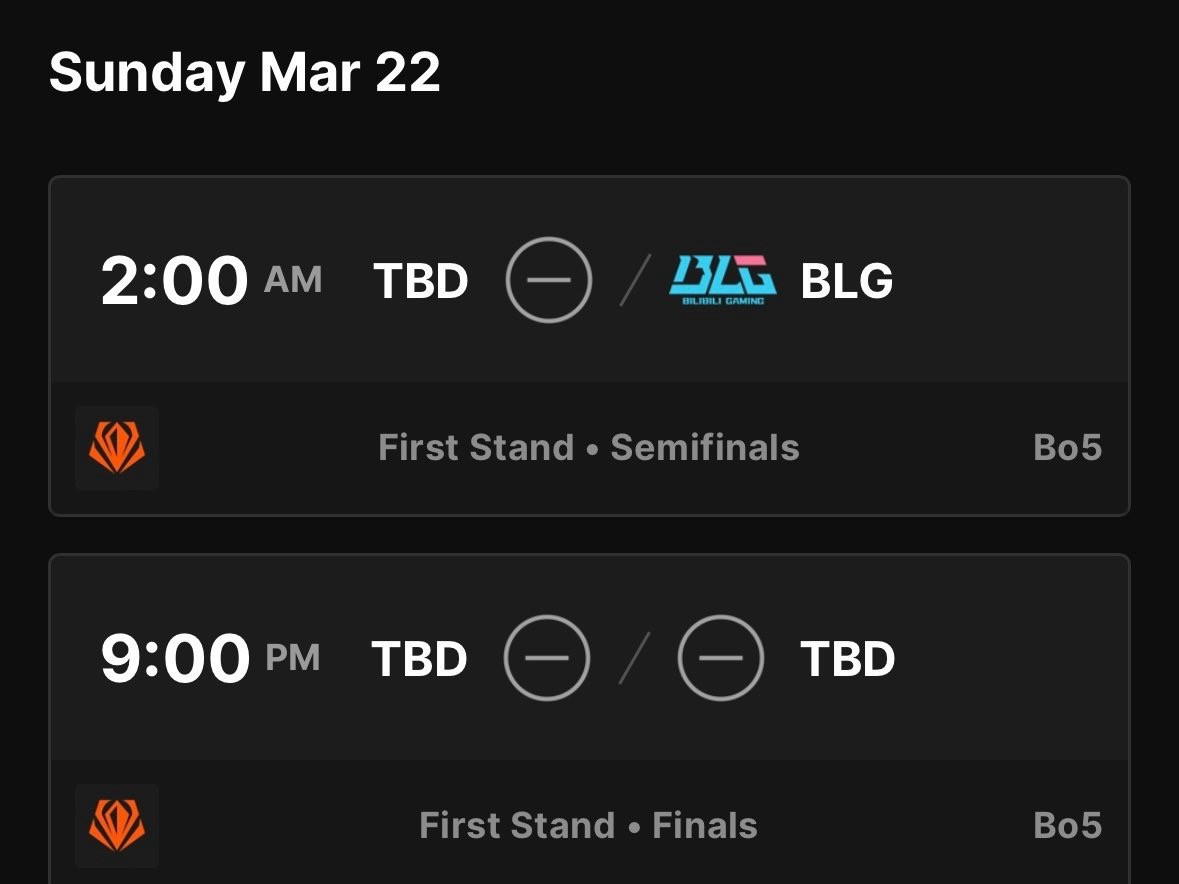Click the slash divider in the Finals matchup
The width and height of the screenshot is (1179, 884).
[x=634, y=658]
